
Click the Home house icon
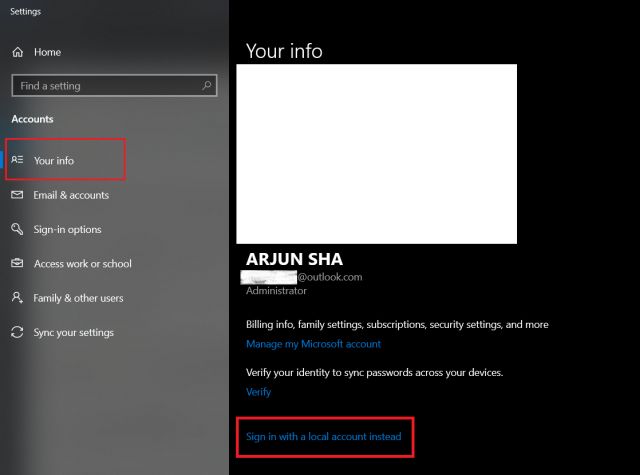pyautogui.click(x=18, y=52)
